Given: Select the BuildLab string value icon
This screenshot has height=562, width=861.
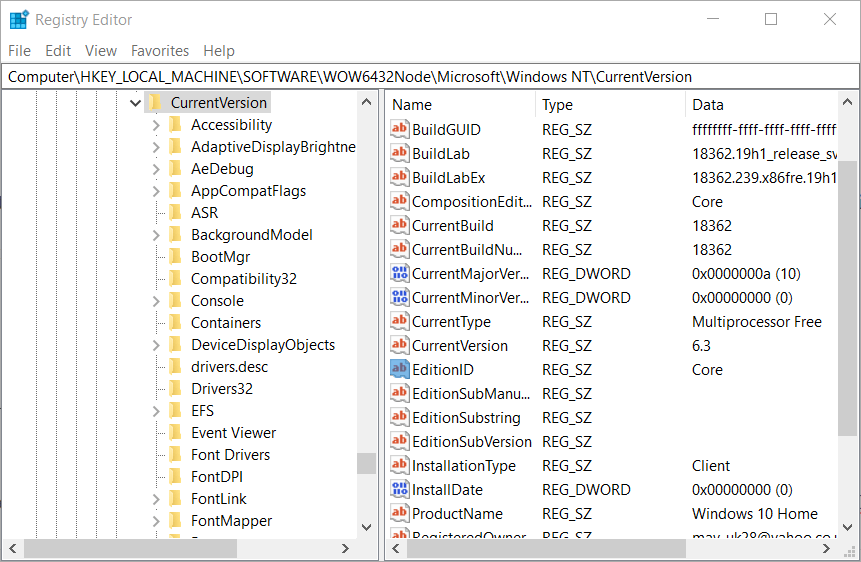Looking at the screenshot, I should [x=400, y=153].
